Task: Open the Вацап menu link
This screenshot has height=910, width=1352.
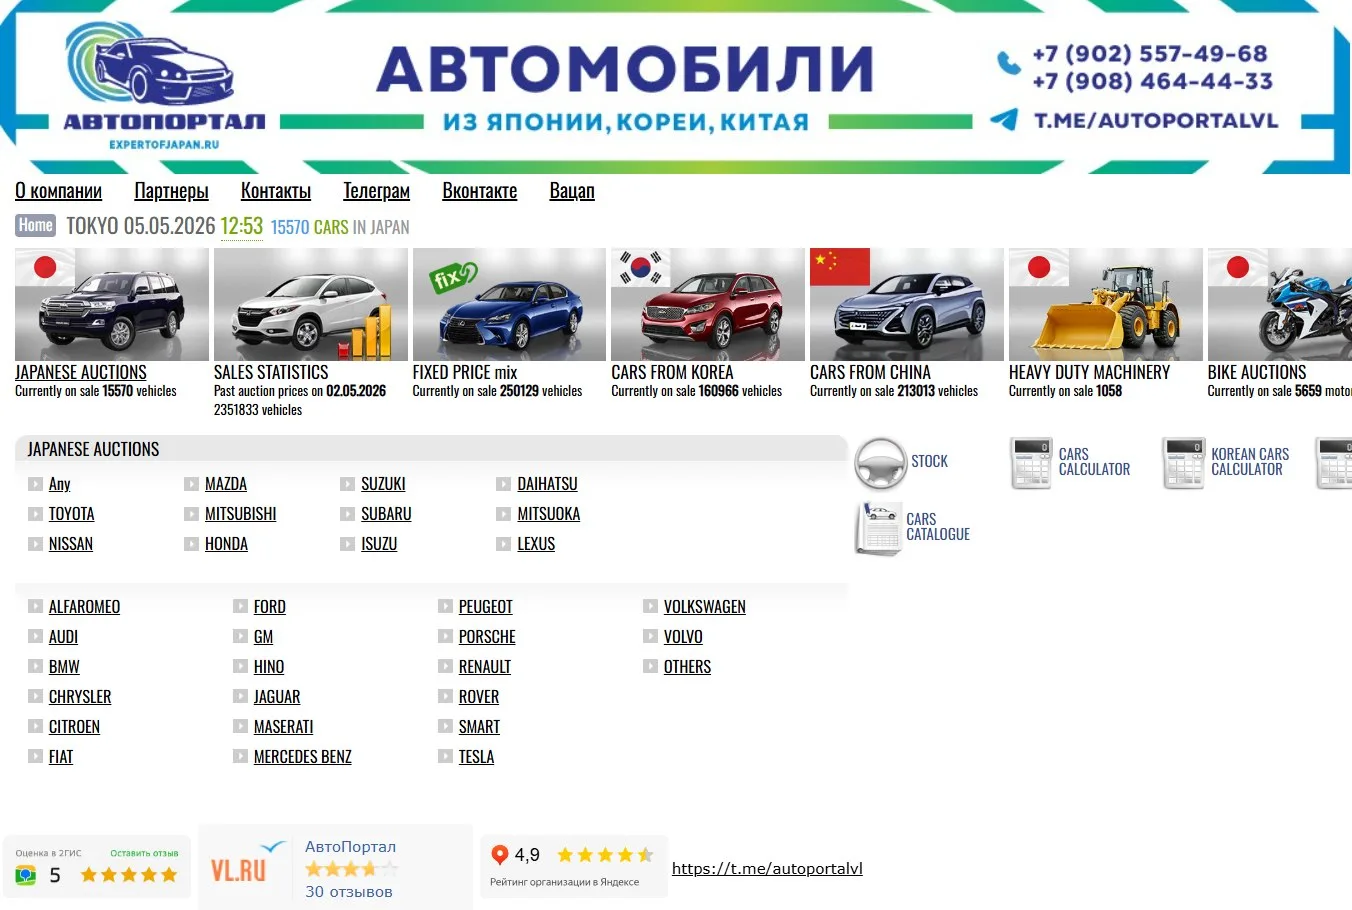Action: [x=572, y=191]
